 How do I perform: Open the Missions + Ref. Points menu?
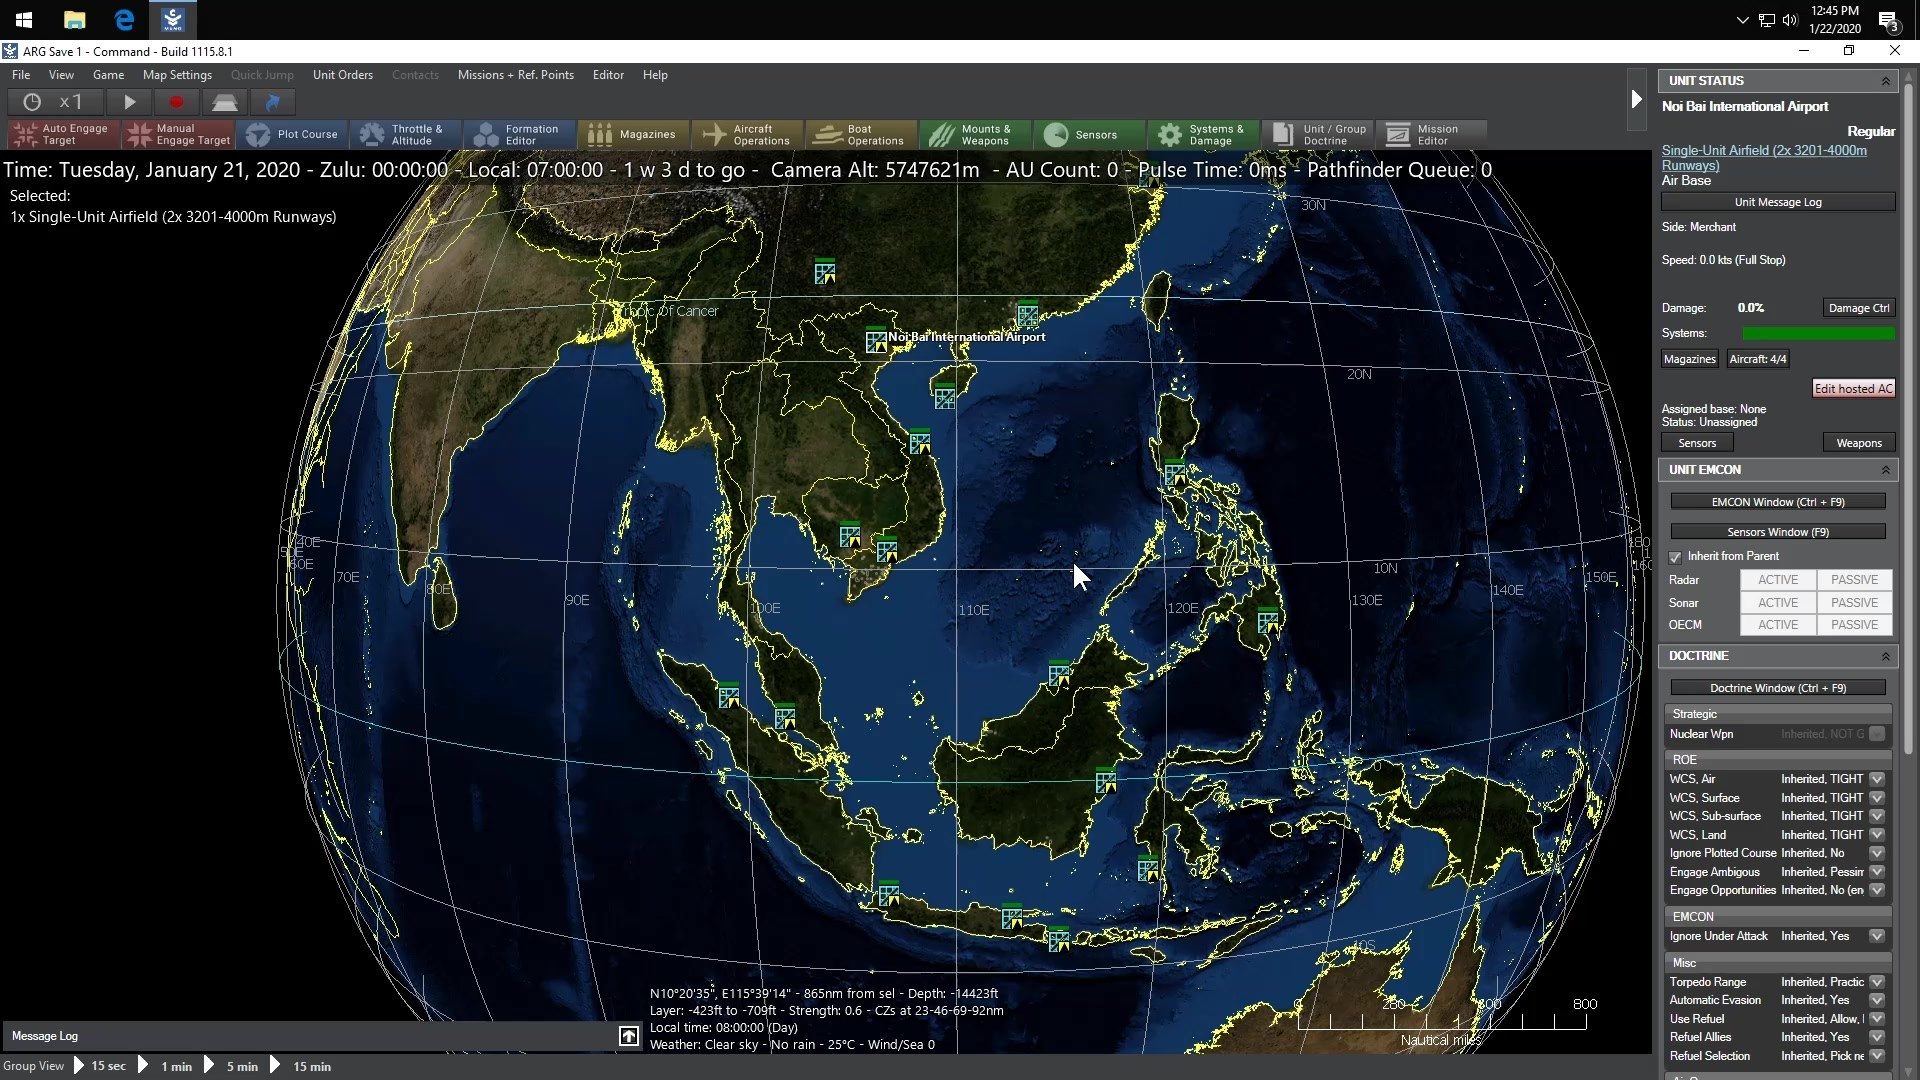coord(516,75)
